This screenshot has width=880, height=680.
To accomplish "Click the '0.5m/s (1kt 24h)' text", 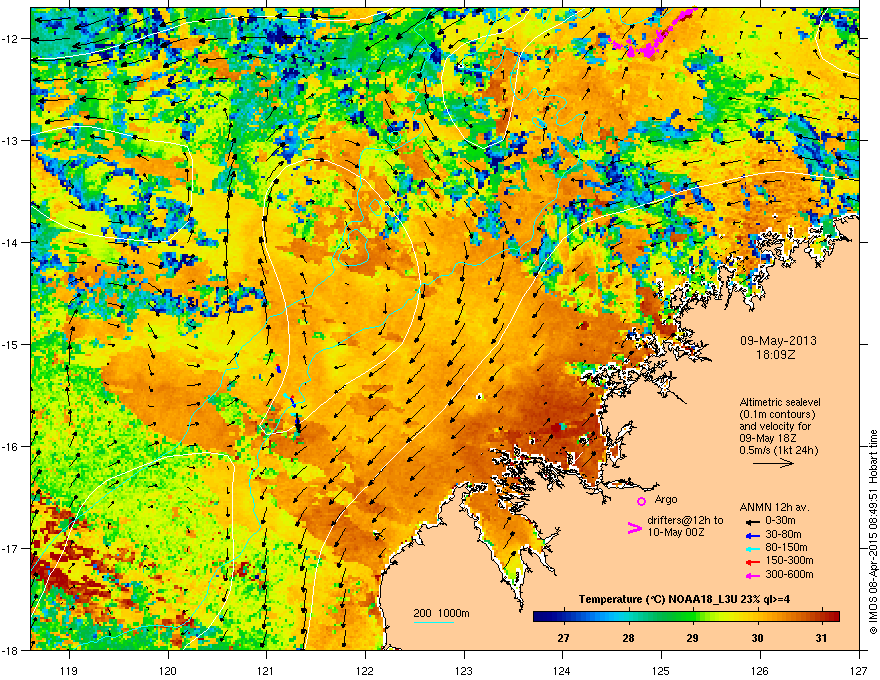I will 778,451.
